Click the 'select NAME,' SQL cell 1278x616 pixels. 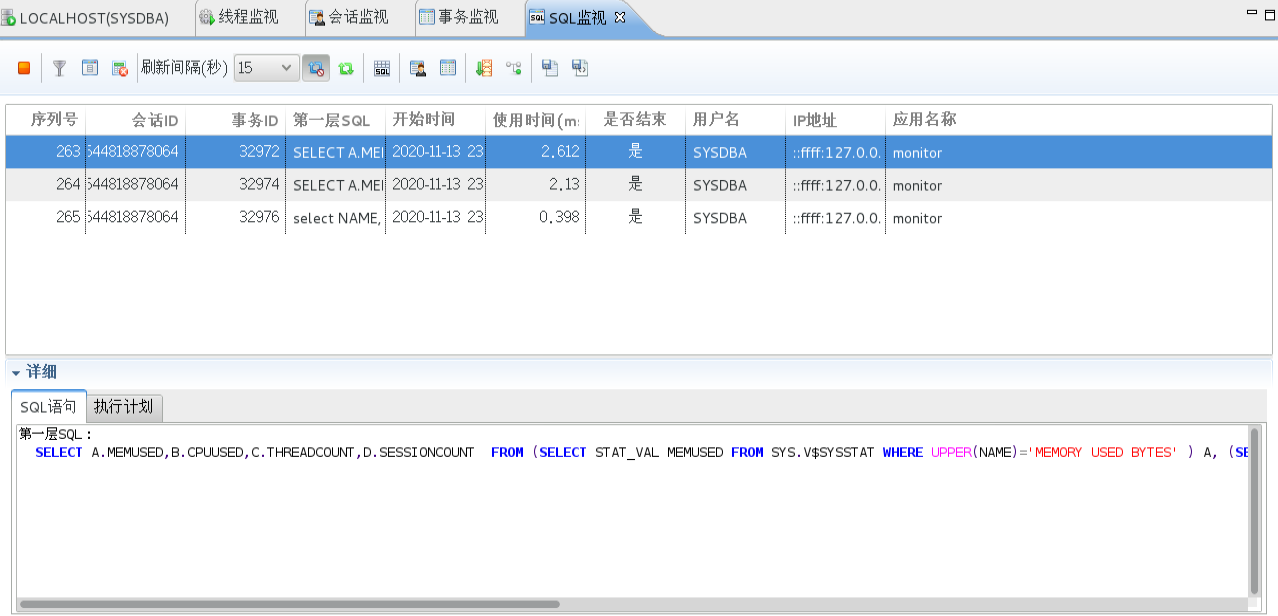point(337,218)
